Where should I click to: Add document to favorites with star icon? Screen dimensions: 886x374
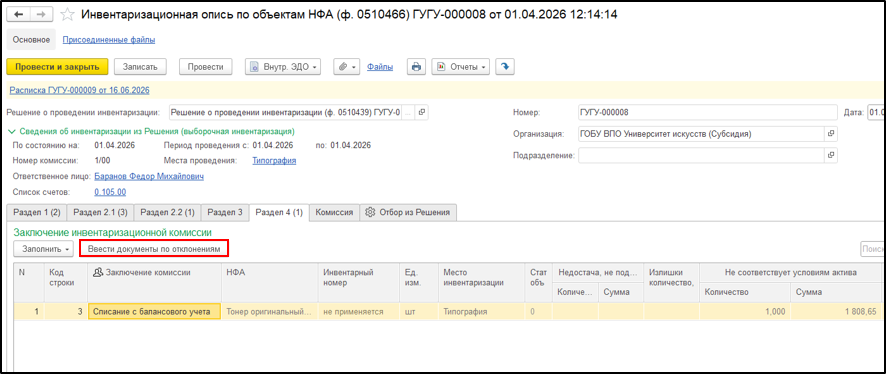(x=67, y=15)
